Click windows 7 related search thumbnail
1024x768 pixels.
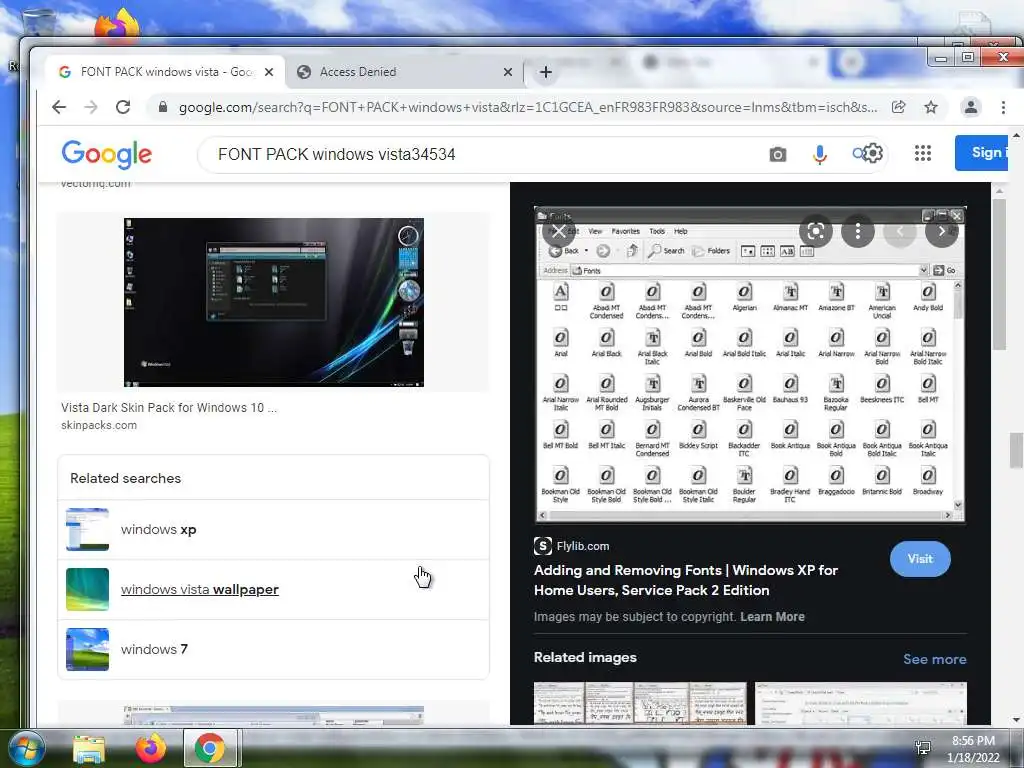(x=88, y=650)
